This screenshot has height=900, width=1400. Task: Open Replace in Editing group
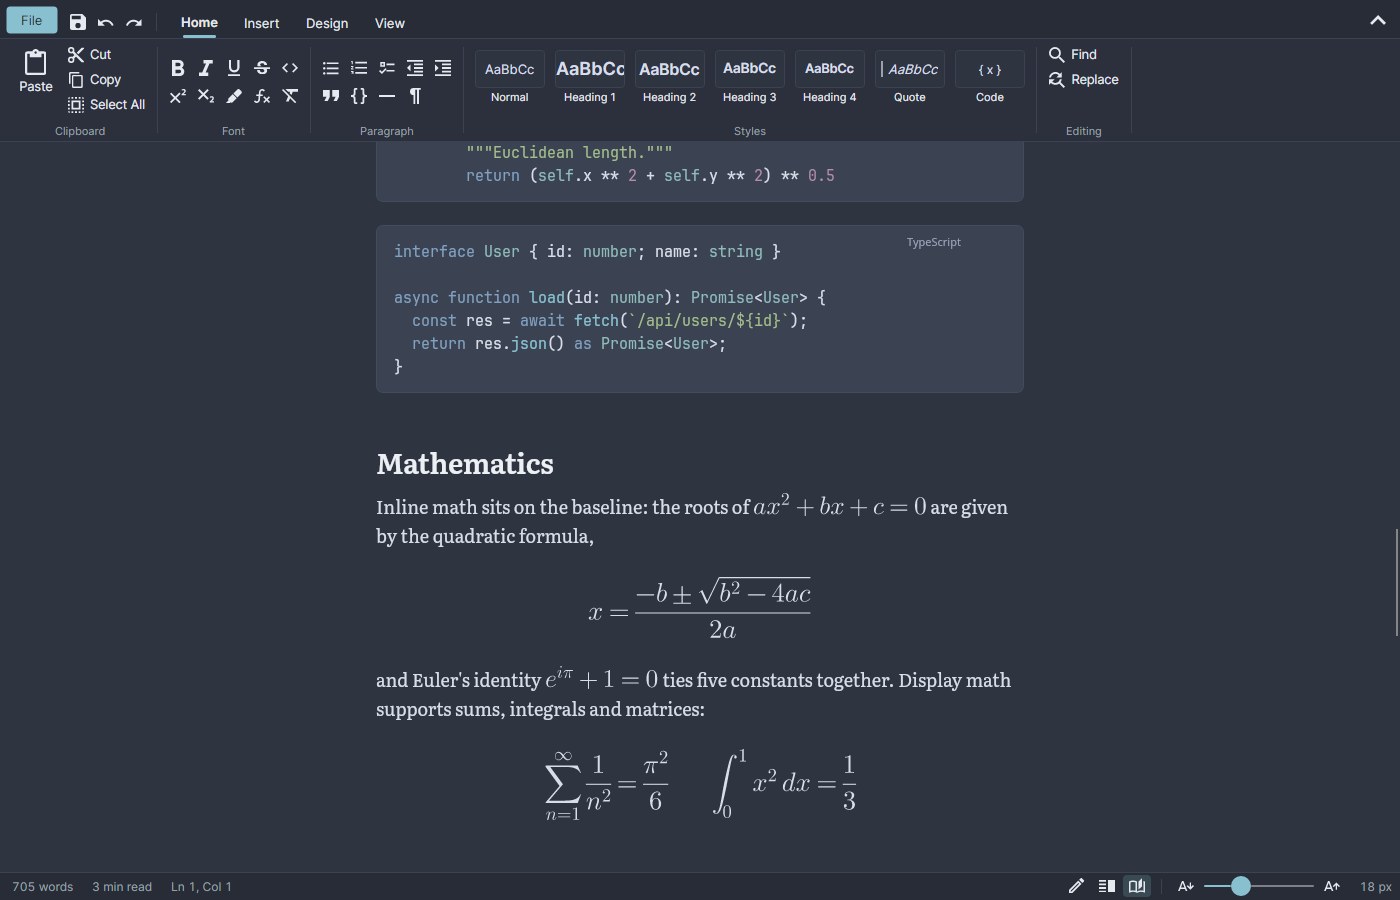point(1084,79)
